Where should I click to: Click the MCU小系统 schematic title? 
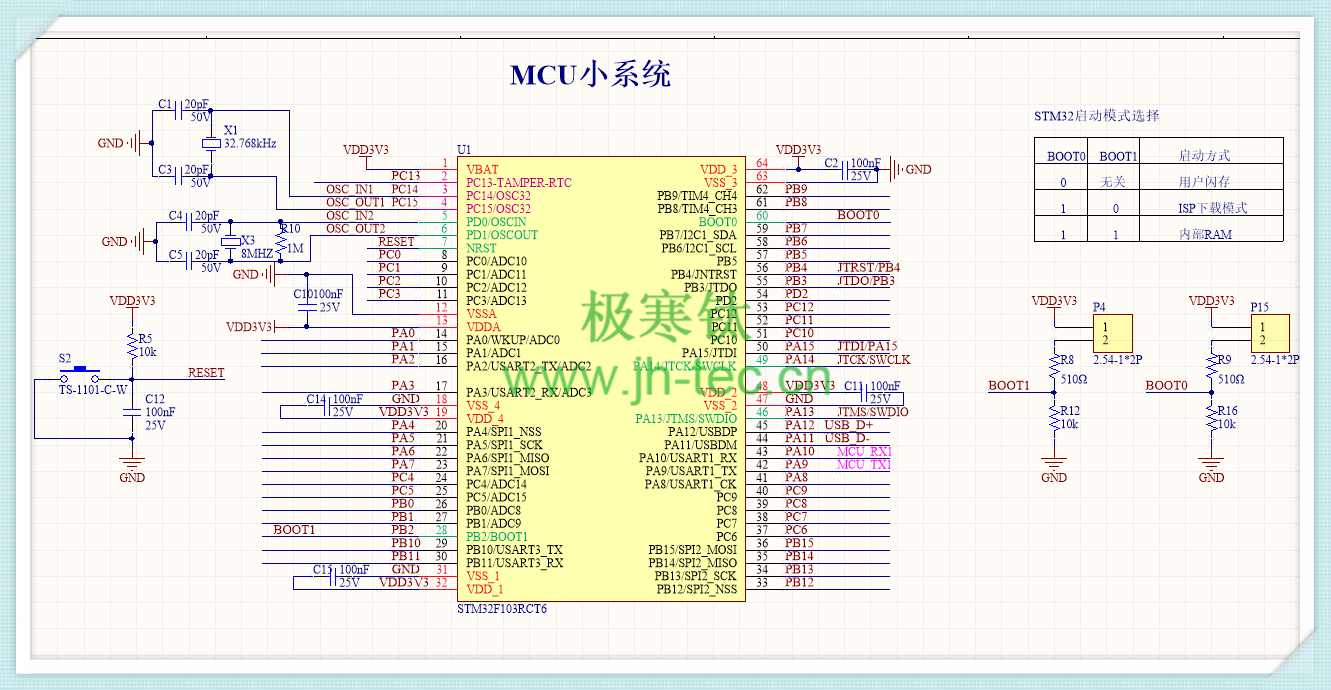[591, 75]
